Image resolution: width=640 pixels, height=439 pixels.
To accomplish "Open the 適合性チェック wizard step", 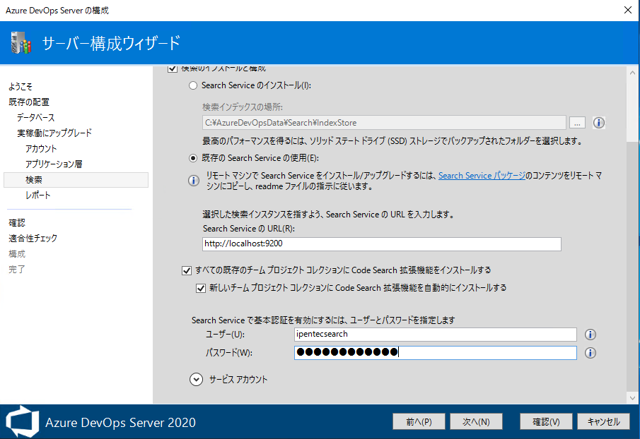I will pos(33,238).
